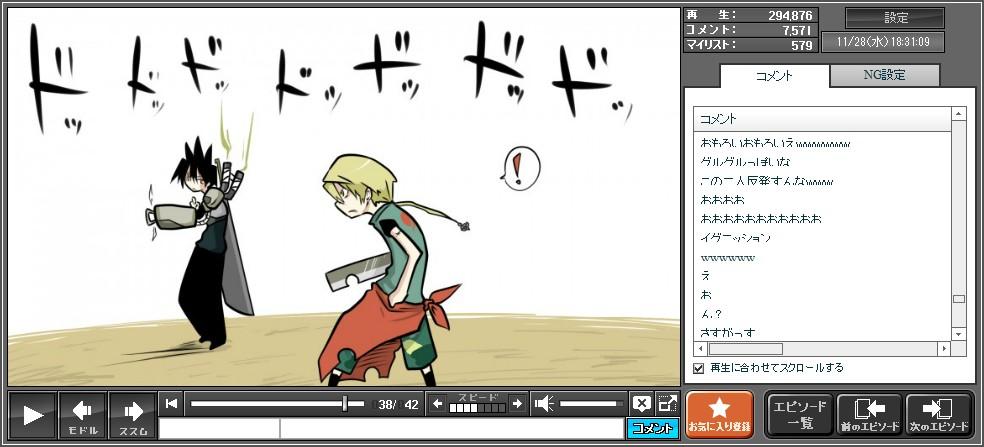Jump to first page icon
This screenshot has height=447, width=984.
click(x=172, y=404)
